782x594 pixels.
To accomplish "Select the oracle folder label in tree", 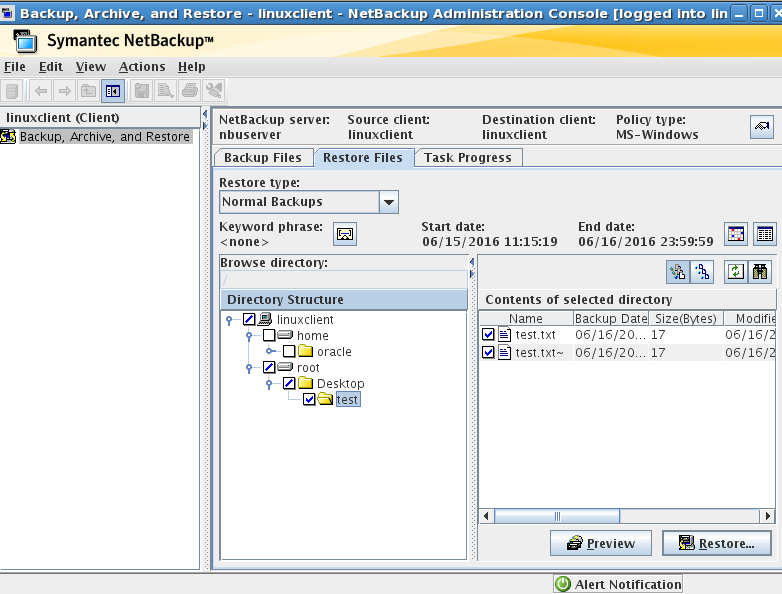I will click(x=334, y=352).
